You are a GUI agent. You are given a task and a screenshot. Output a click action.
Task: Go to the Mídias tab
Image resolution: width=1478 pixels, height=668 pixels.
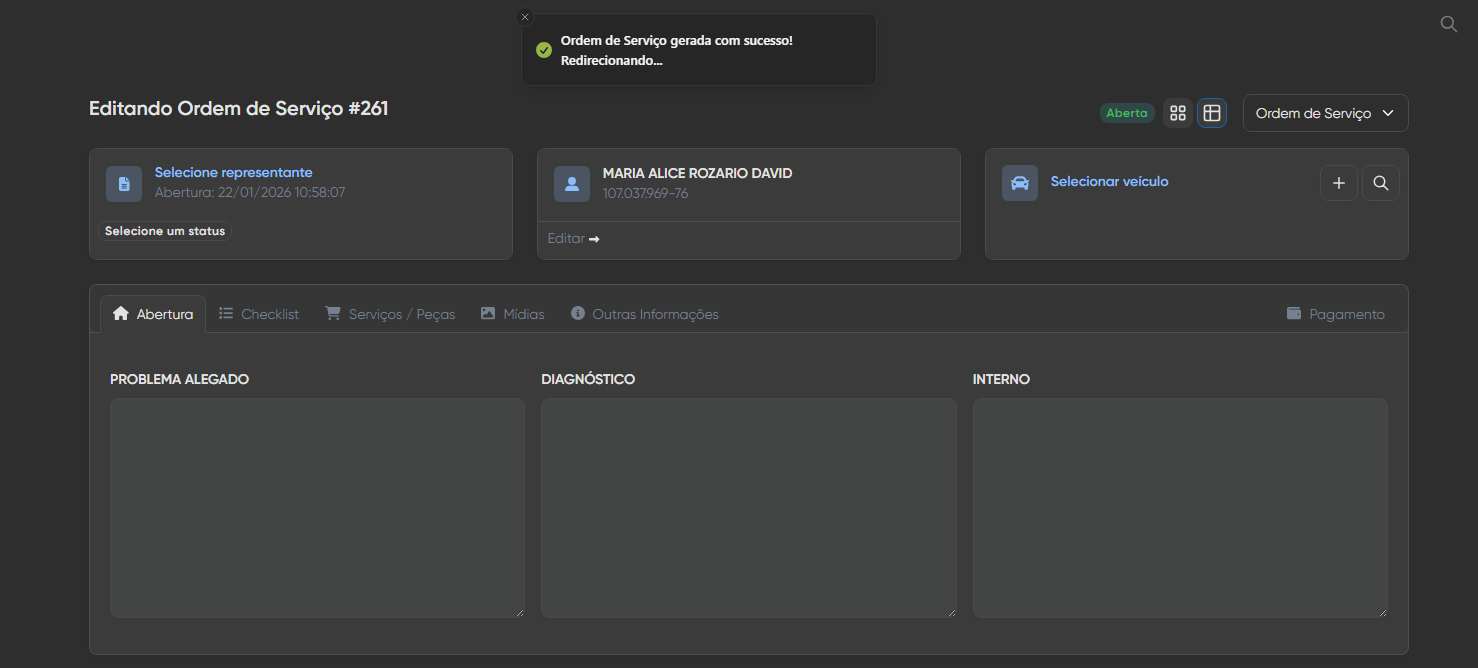pos(512,314)
